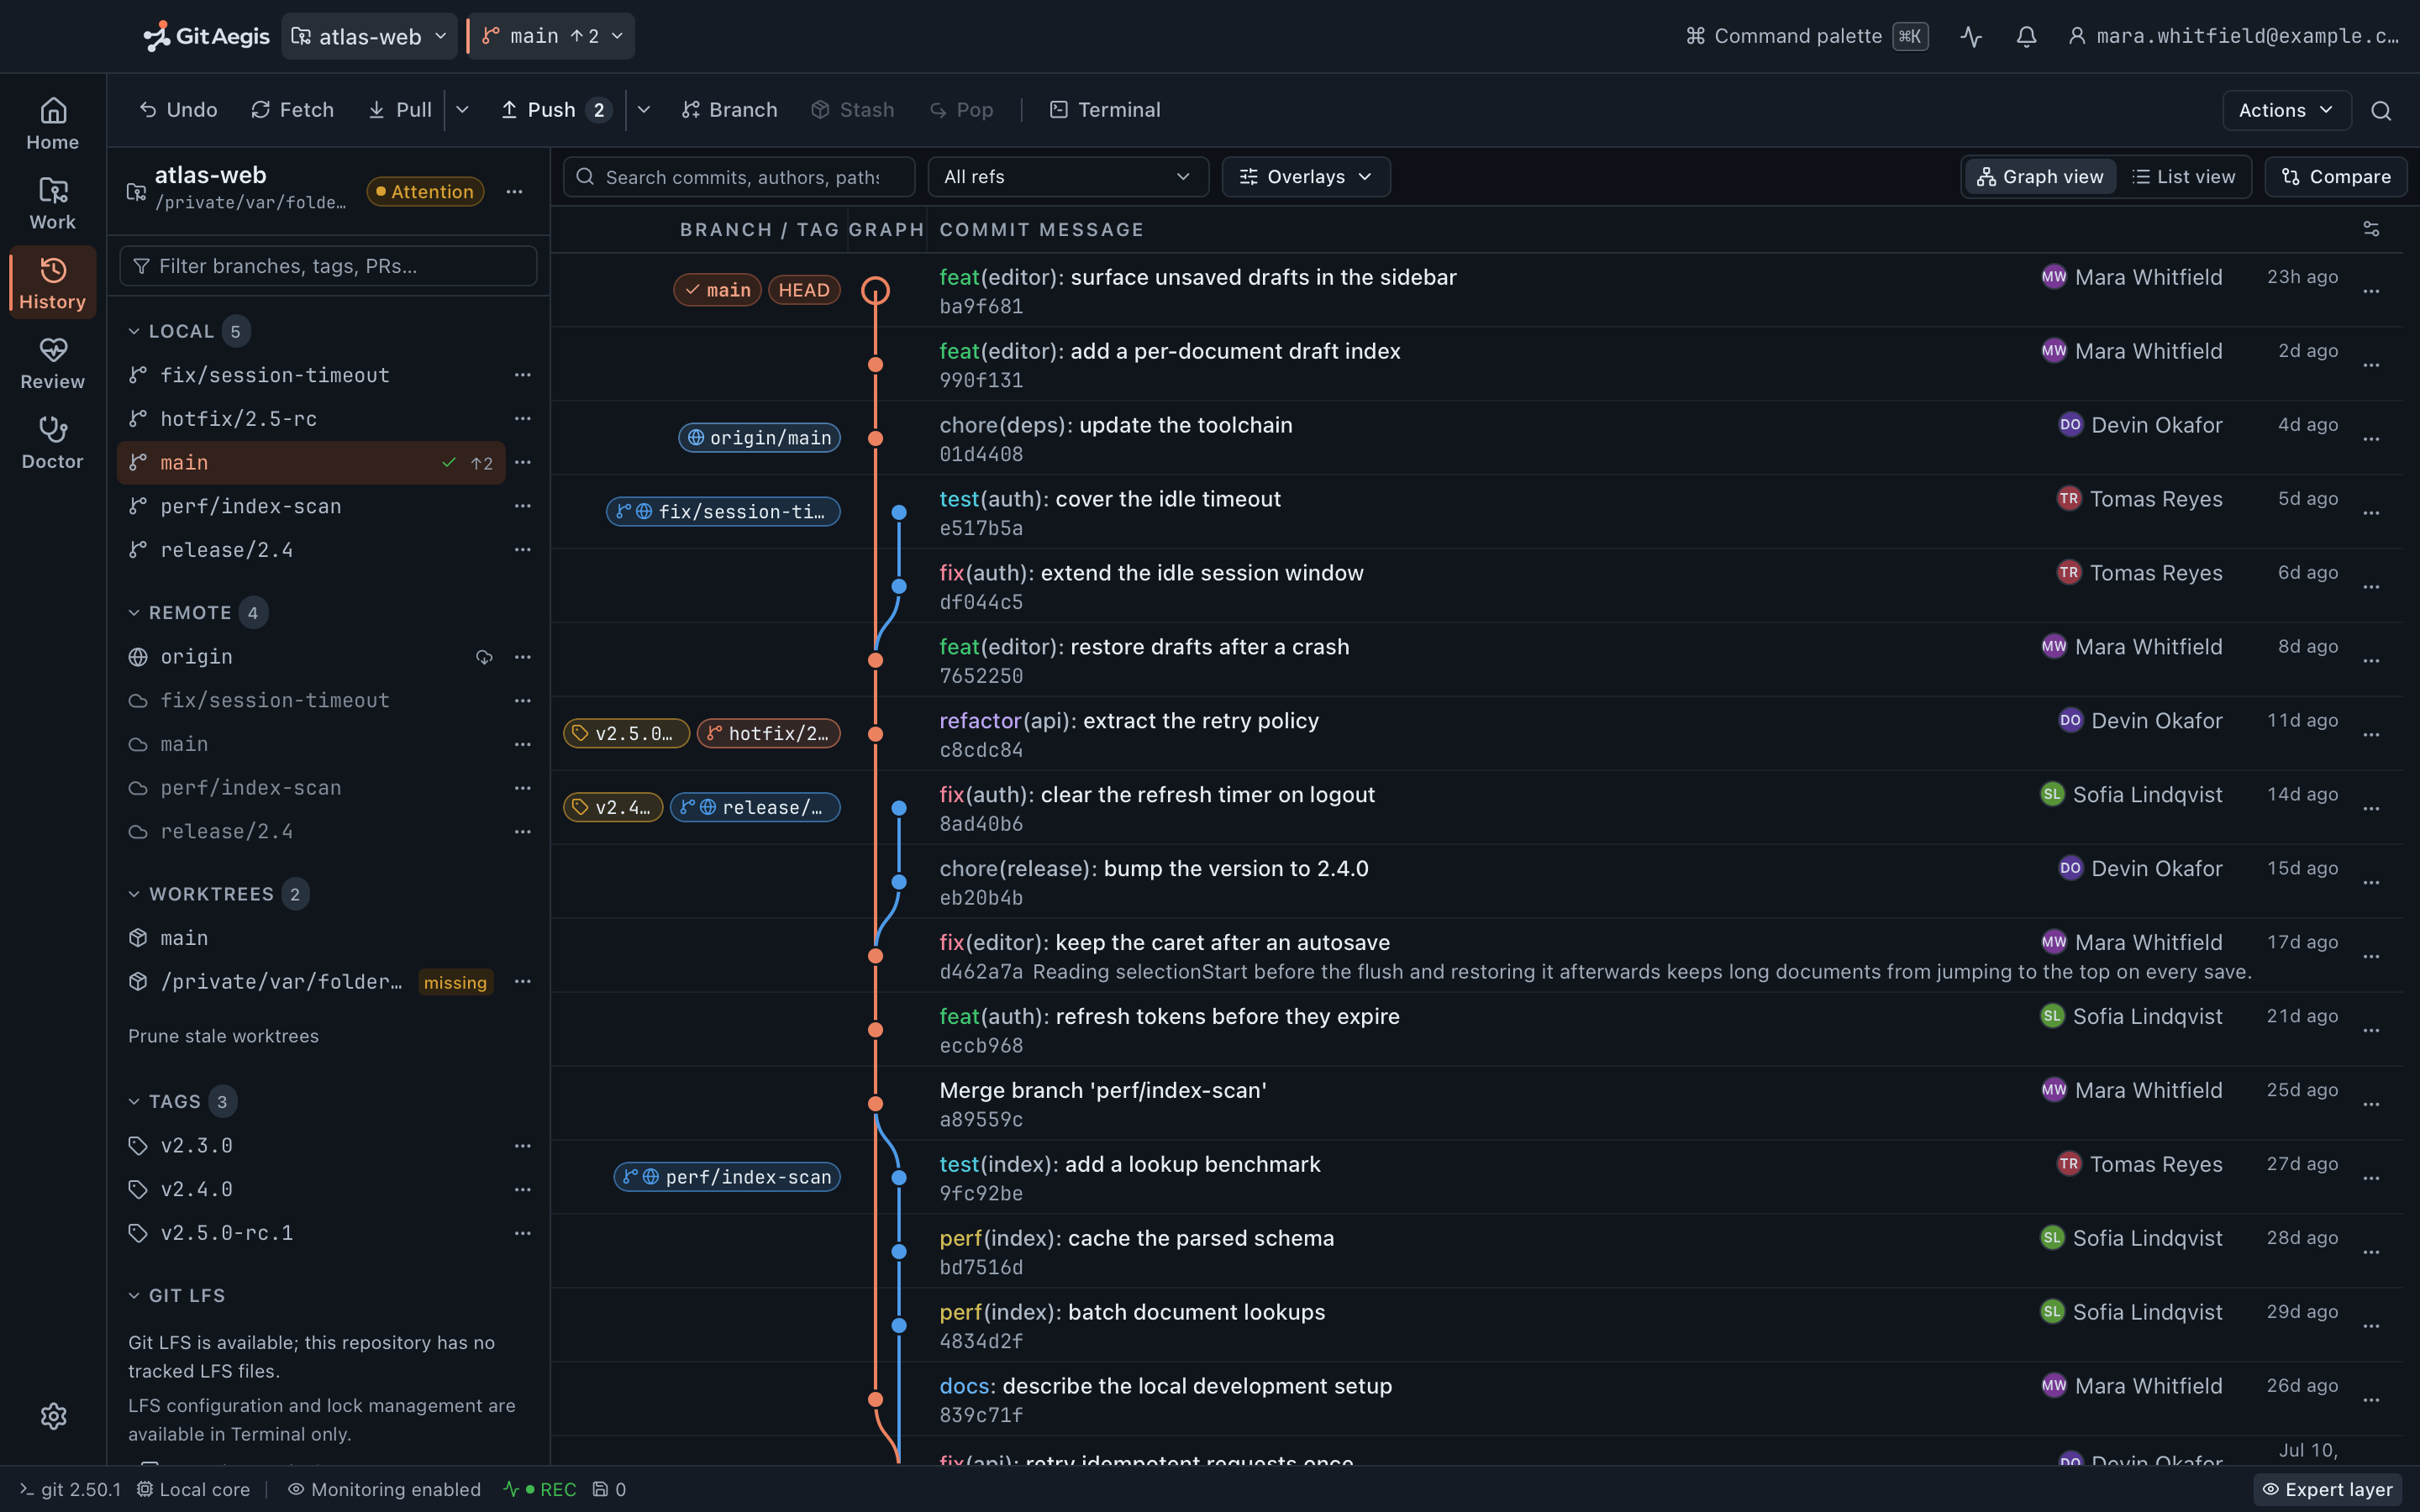Open row menu for commit 01d4408
This screenshot has width=2420, height=1512.
2371,439
